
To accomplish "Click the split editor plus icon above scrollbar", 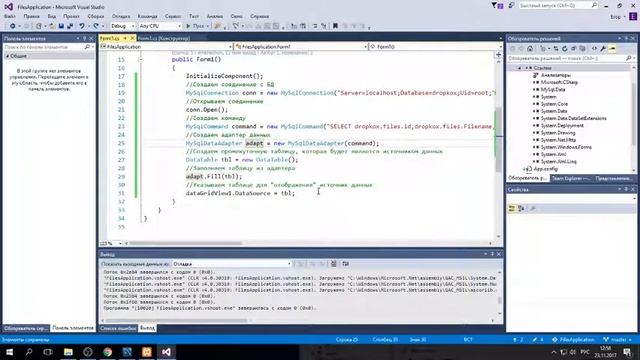I will tap(498, 55).
